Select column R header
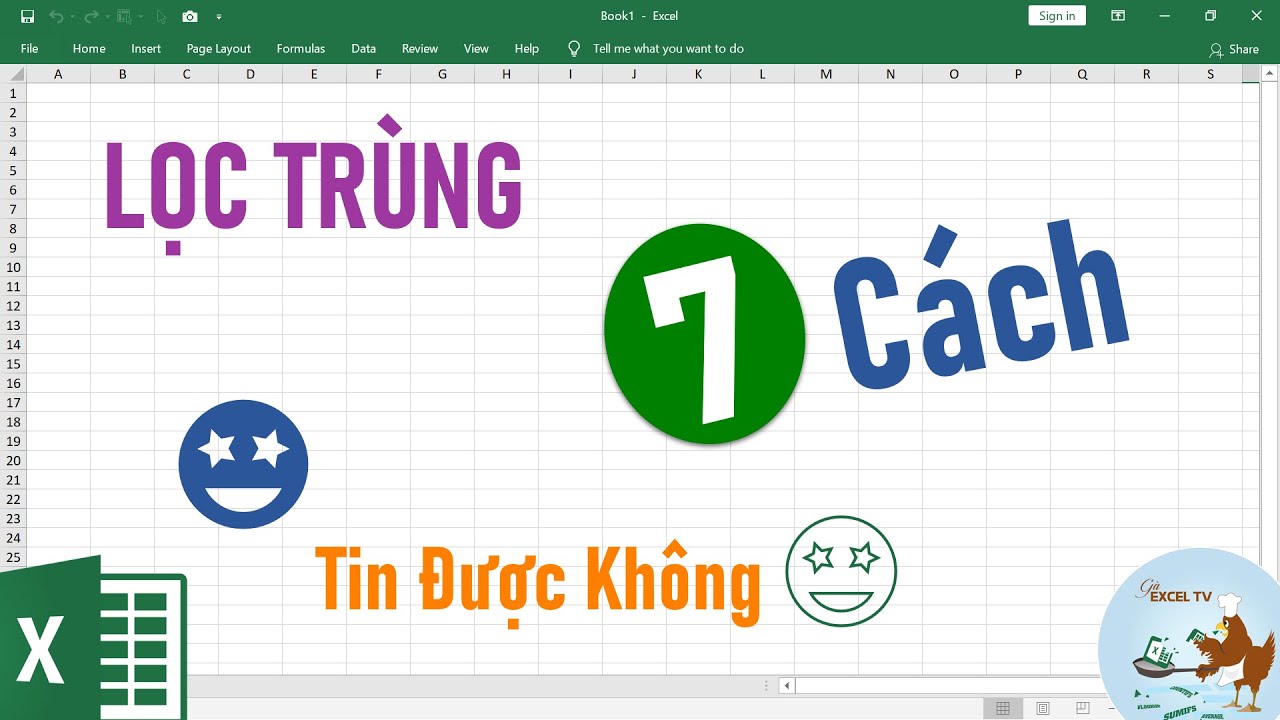This screenshot has height=720, width=1280. click(x=1146, y=74)
